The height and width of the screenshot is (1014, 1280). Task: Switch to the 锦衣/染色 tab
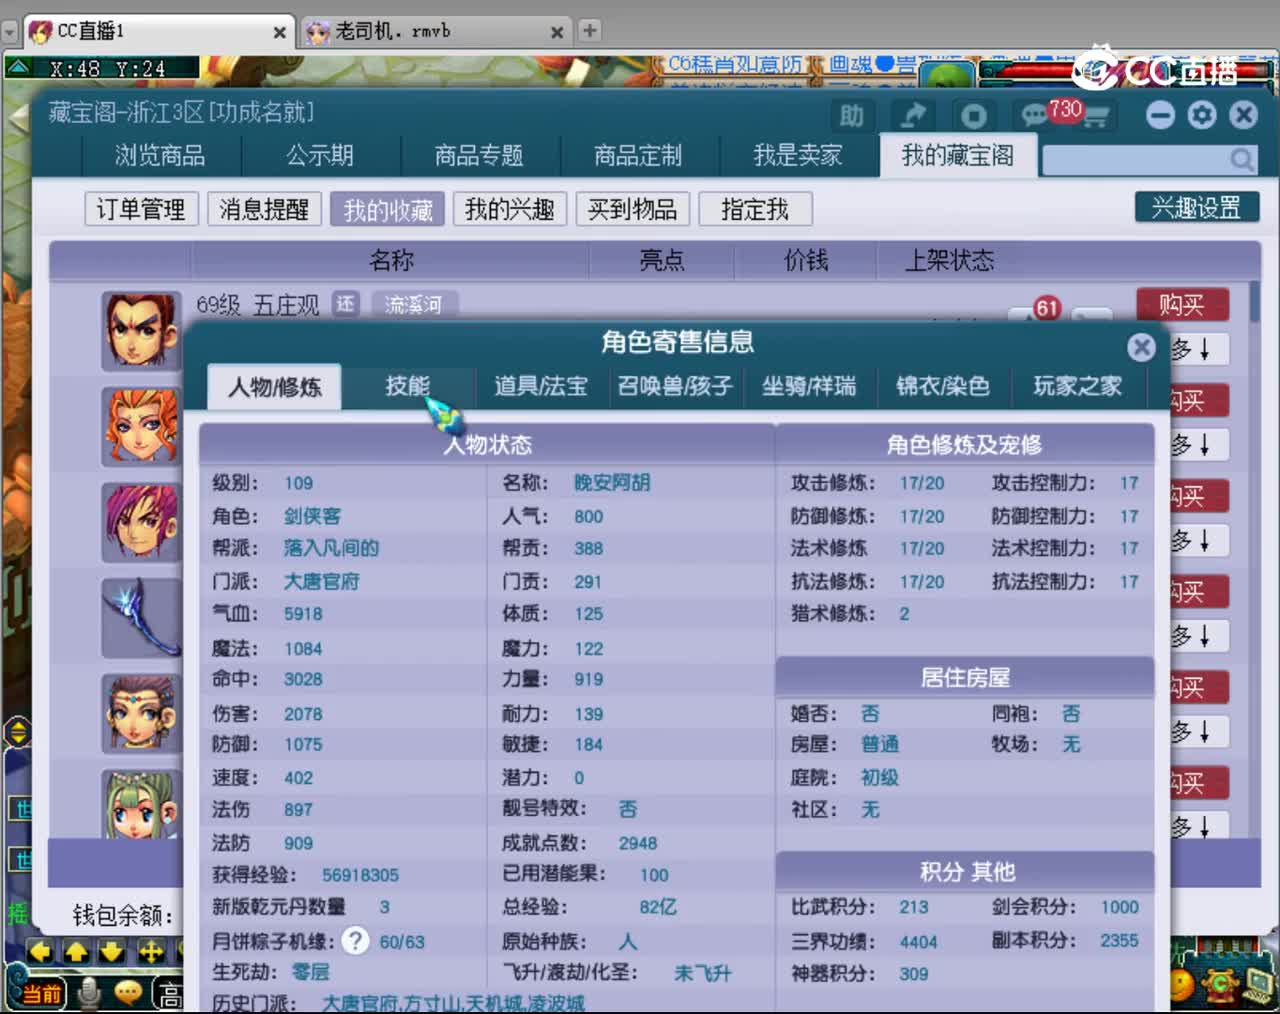tap(943, 386)
